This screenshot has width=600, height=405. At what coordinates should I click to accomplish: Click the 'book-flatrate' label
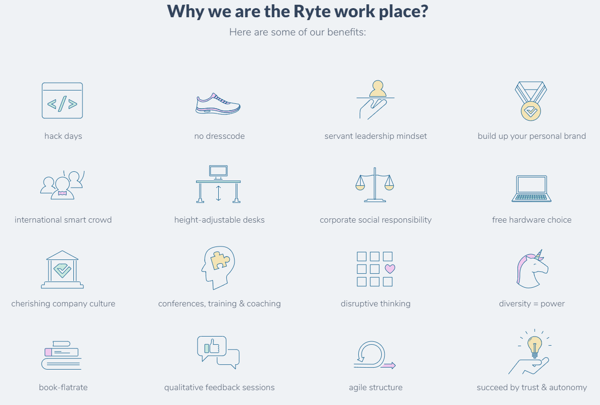[63, 387]
